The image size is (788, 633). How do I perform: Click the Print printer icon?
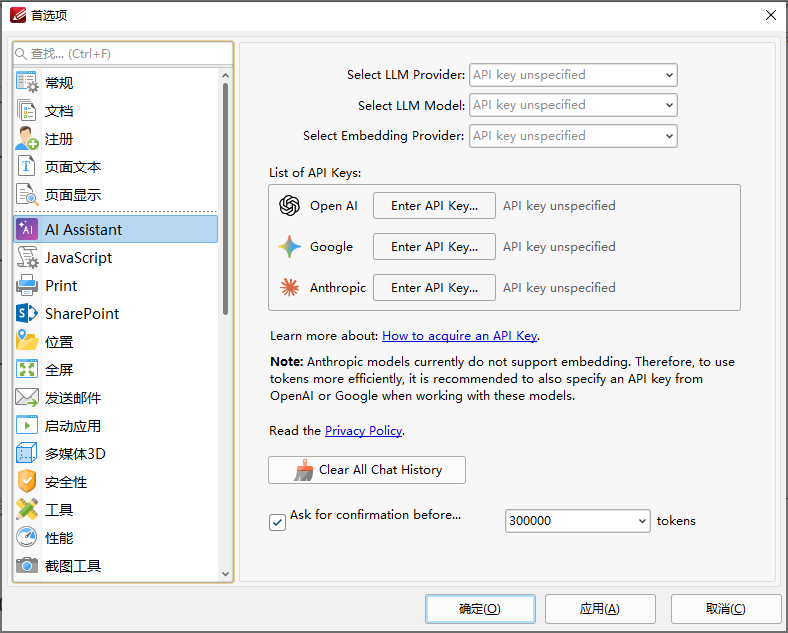point(27,285)
